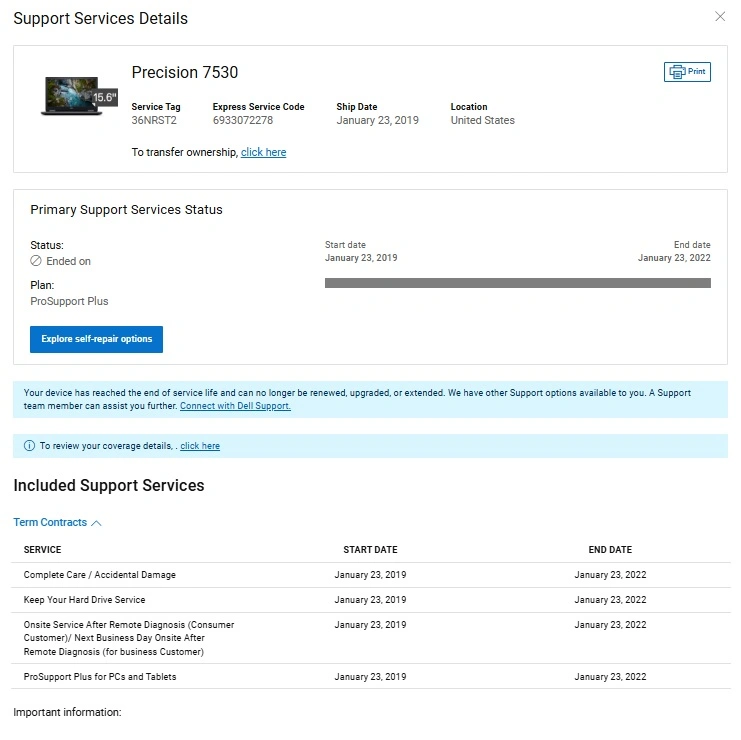The image size is (741, 740).
Task: Click the END DATE column header
Action: point(610,550)
